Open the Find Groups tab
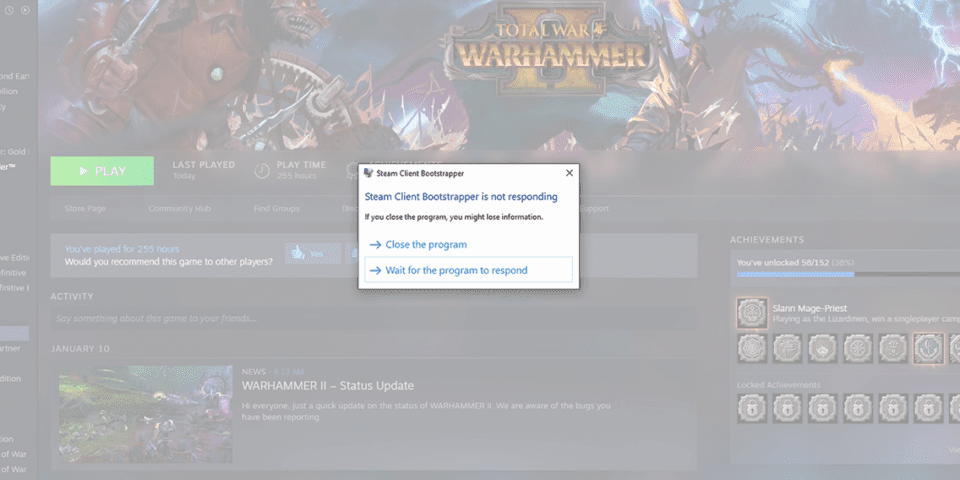 (x=277, y=209)
